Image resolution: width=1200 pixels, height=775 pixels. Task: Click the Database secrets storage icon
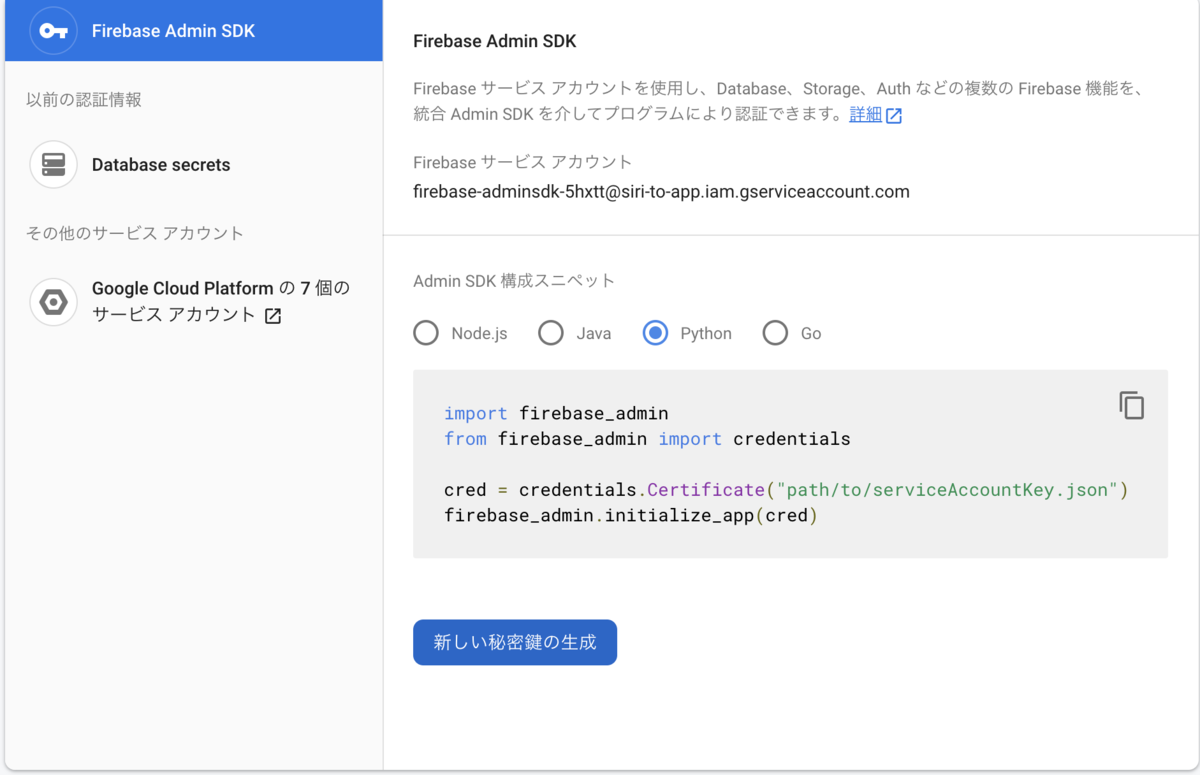[54, 165]
